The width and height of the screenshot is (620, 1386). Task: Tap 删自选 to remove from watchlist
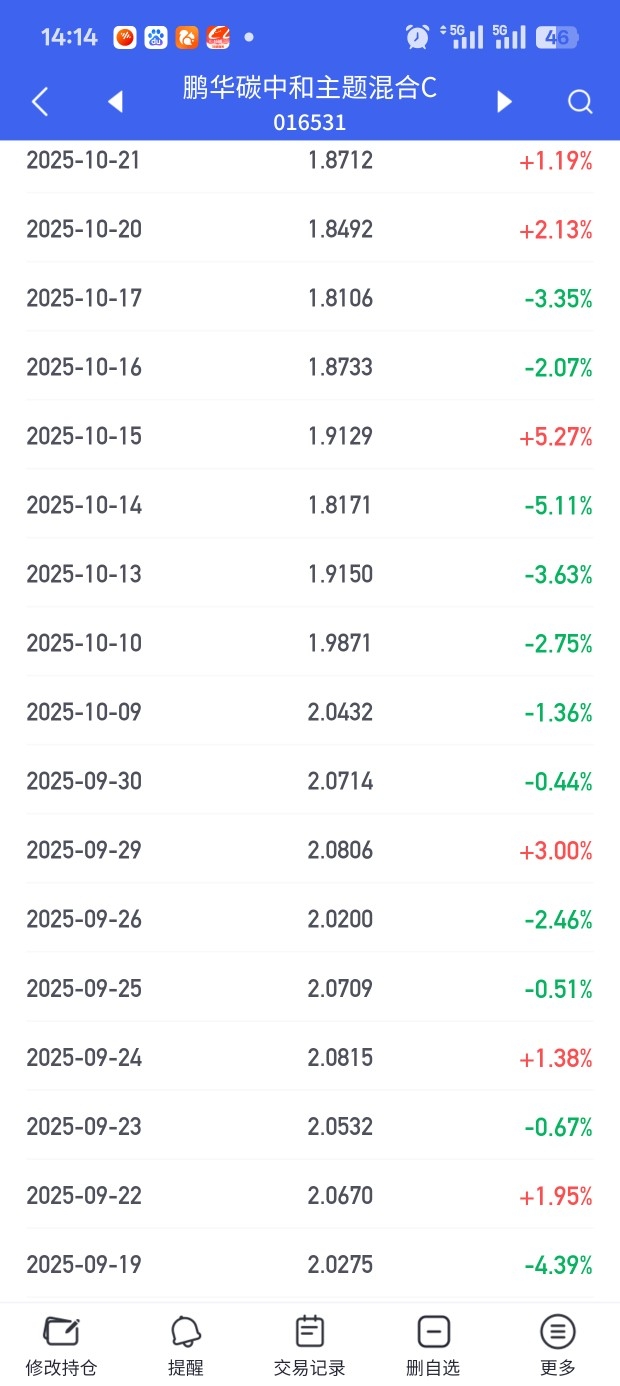[434, 1345]
